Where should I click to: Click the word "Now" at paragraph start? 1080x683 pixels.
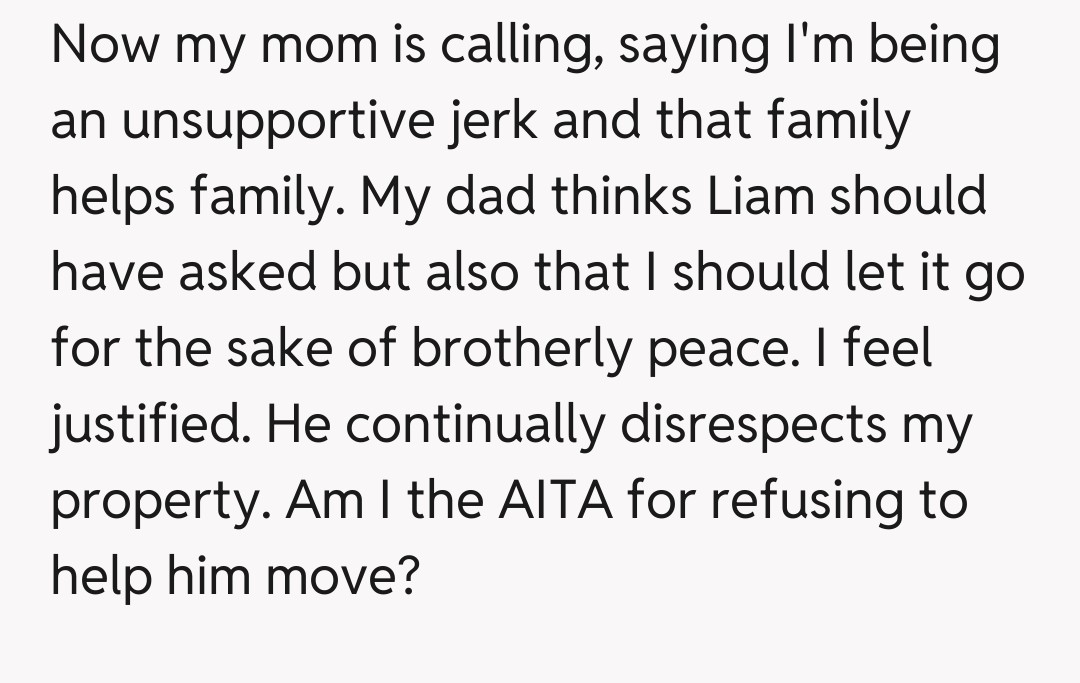105,47
